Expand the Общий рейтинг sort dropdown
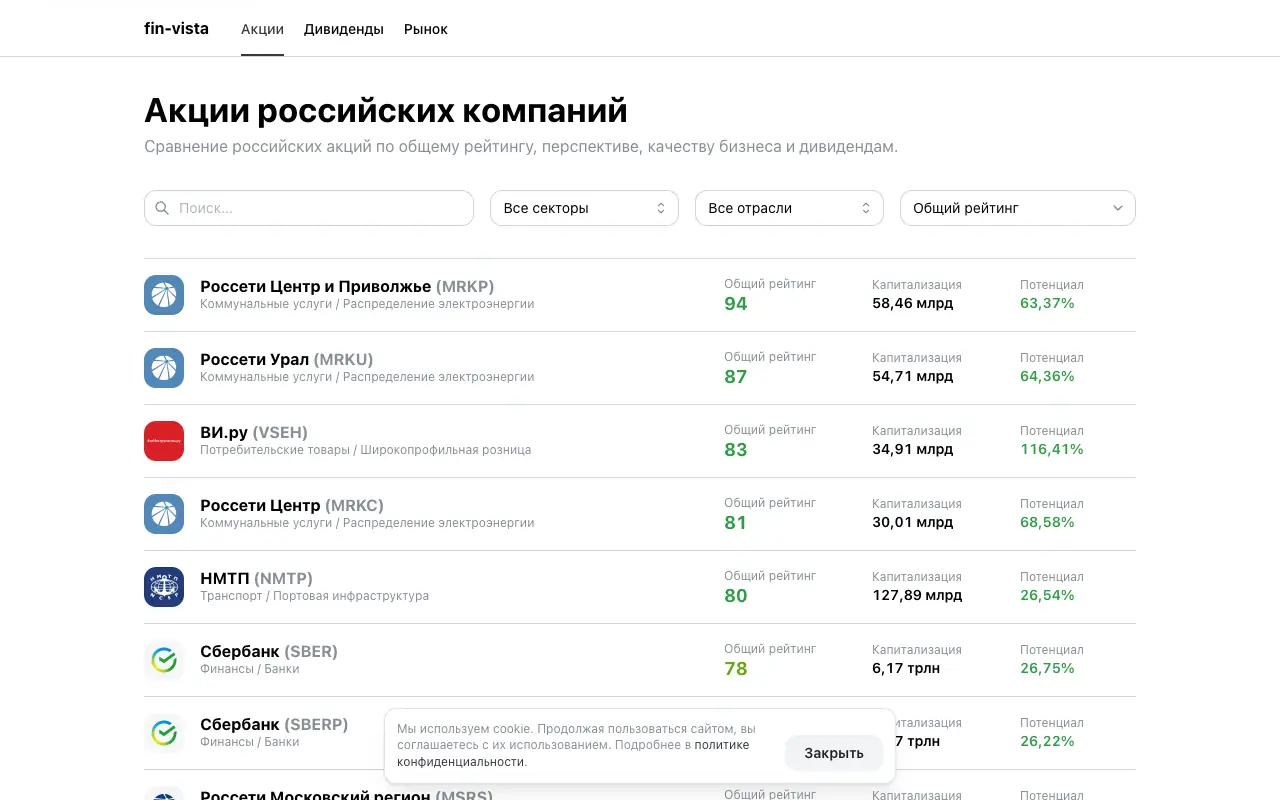 coord(1018,208)
